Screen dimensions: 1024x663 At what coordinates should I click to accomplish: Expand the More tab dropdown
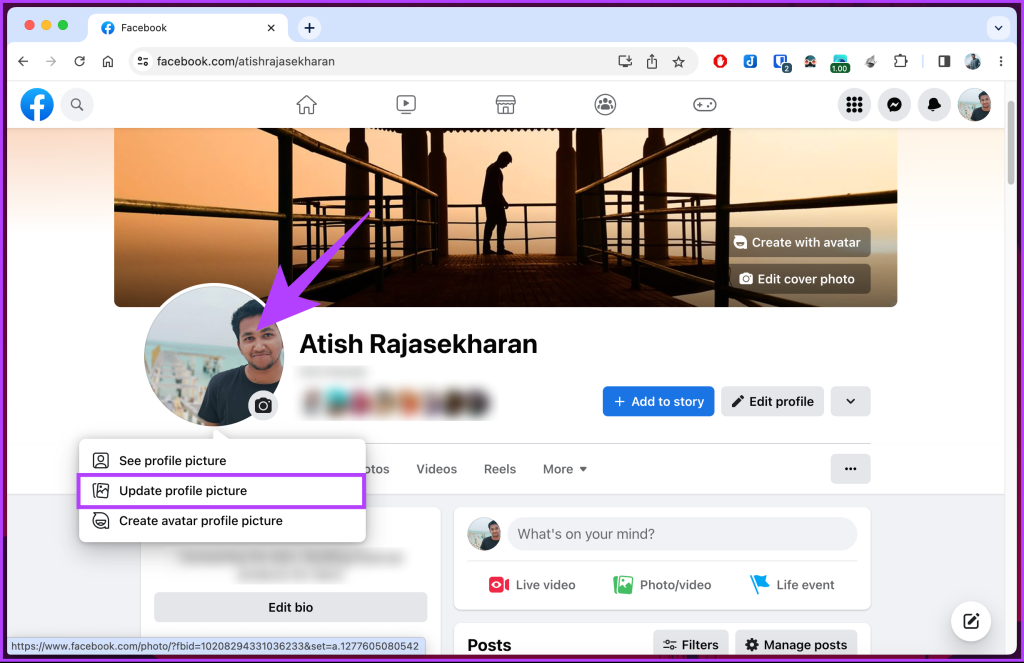pyautogui.click(x=564, y=468)
